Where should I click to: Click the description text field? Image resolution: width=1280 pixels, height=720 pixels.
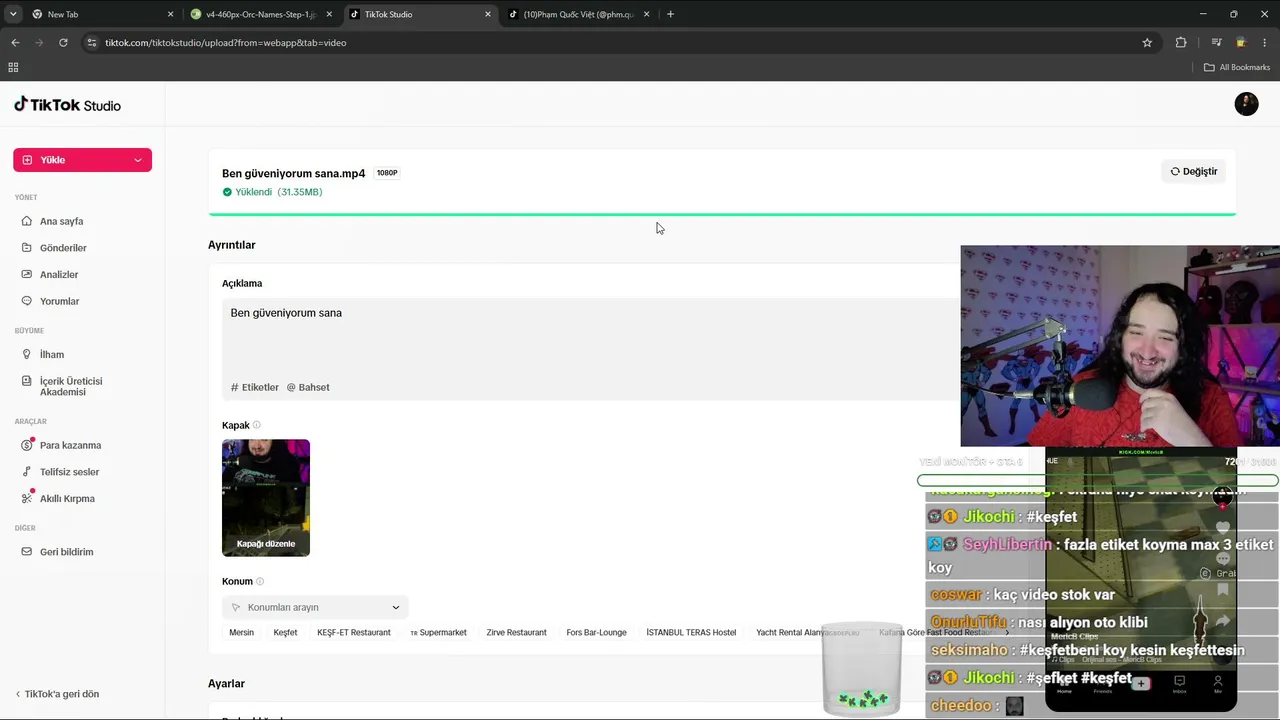pyautogui.click(x=590, y=349)
